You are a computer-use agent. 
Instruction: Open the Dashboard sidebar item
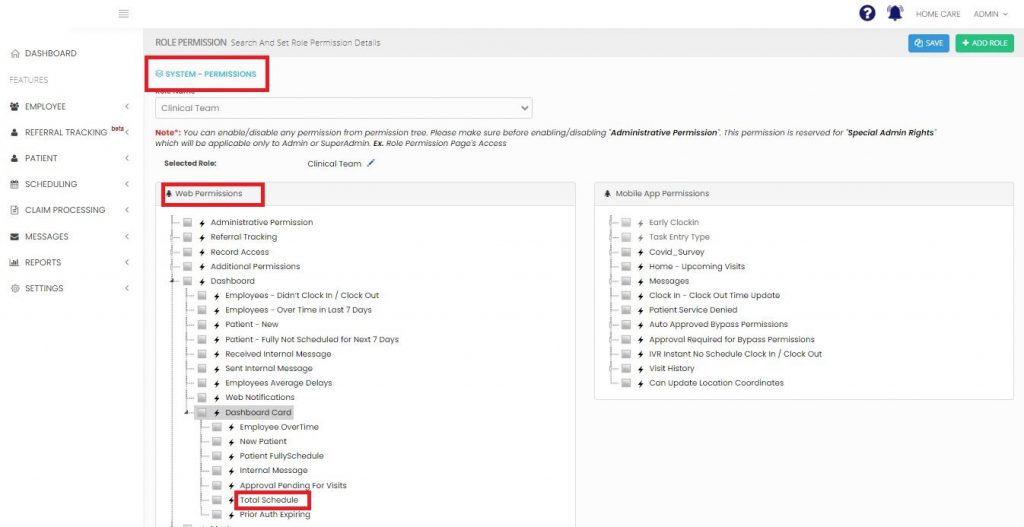click(51, 54)
